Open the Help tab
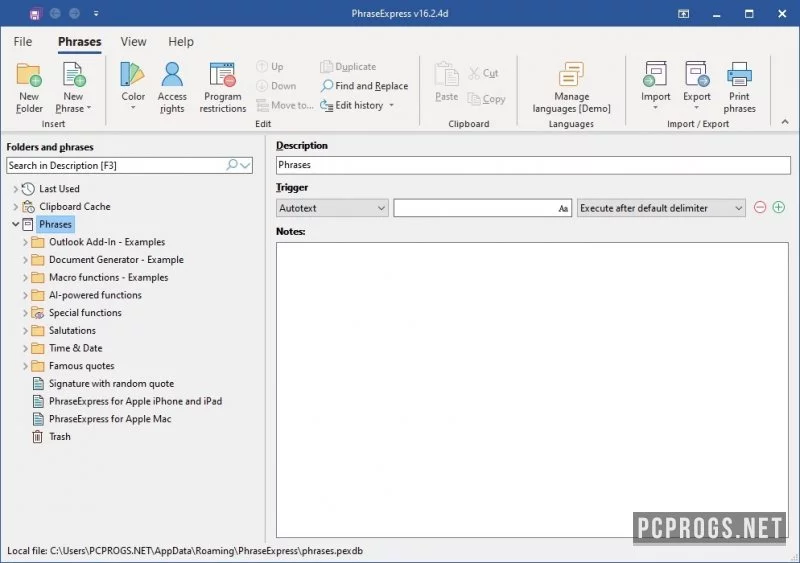Screen dimensions: 800x563 (x=181, y=41)
